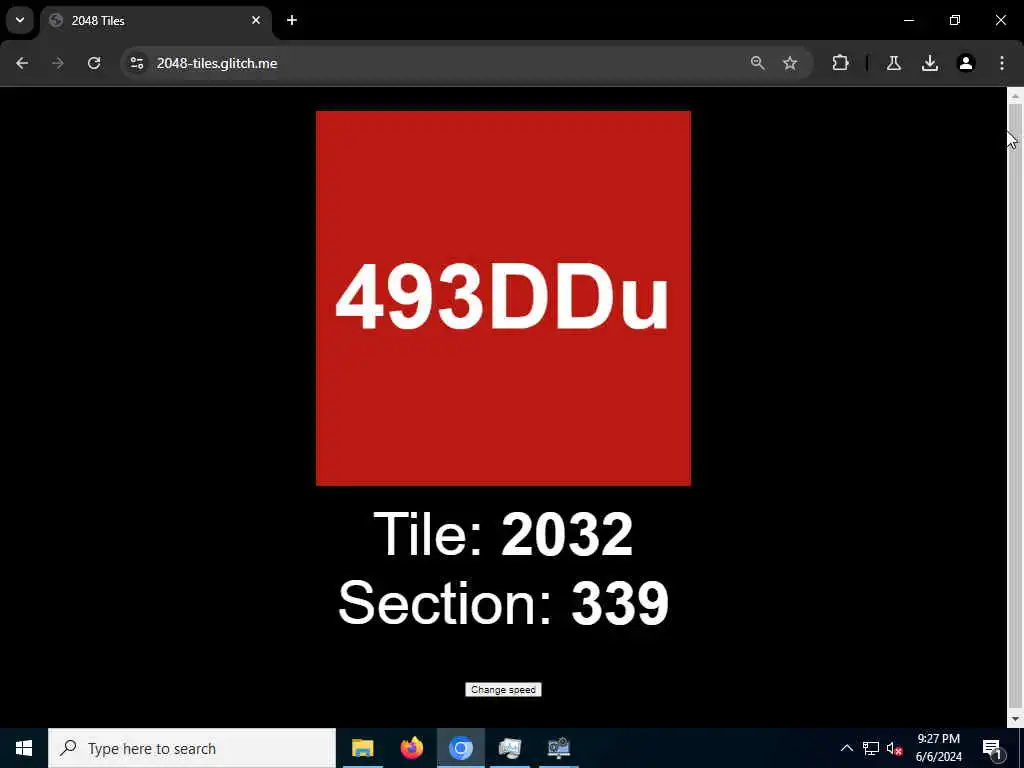Click the Section: 339 text
This screenshot has height=768, width=1024.
(503, 603)
